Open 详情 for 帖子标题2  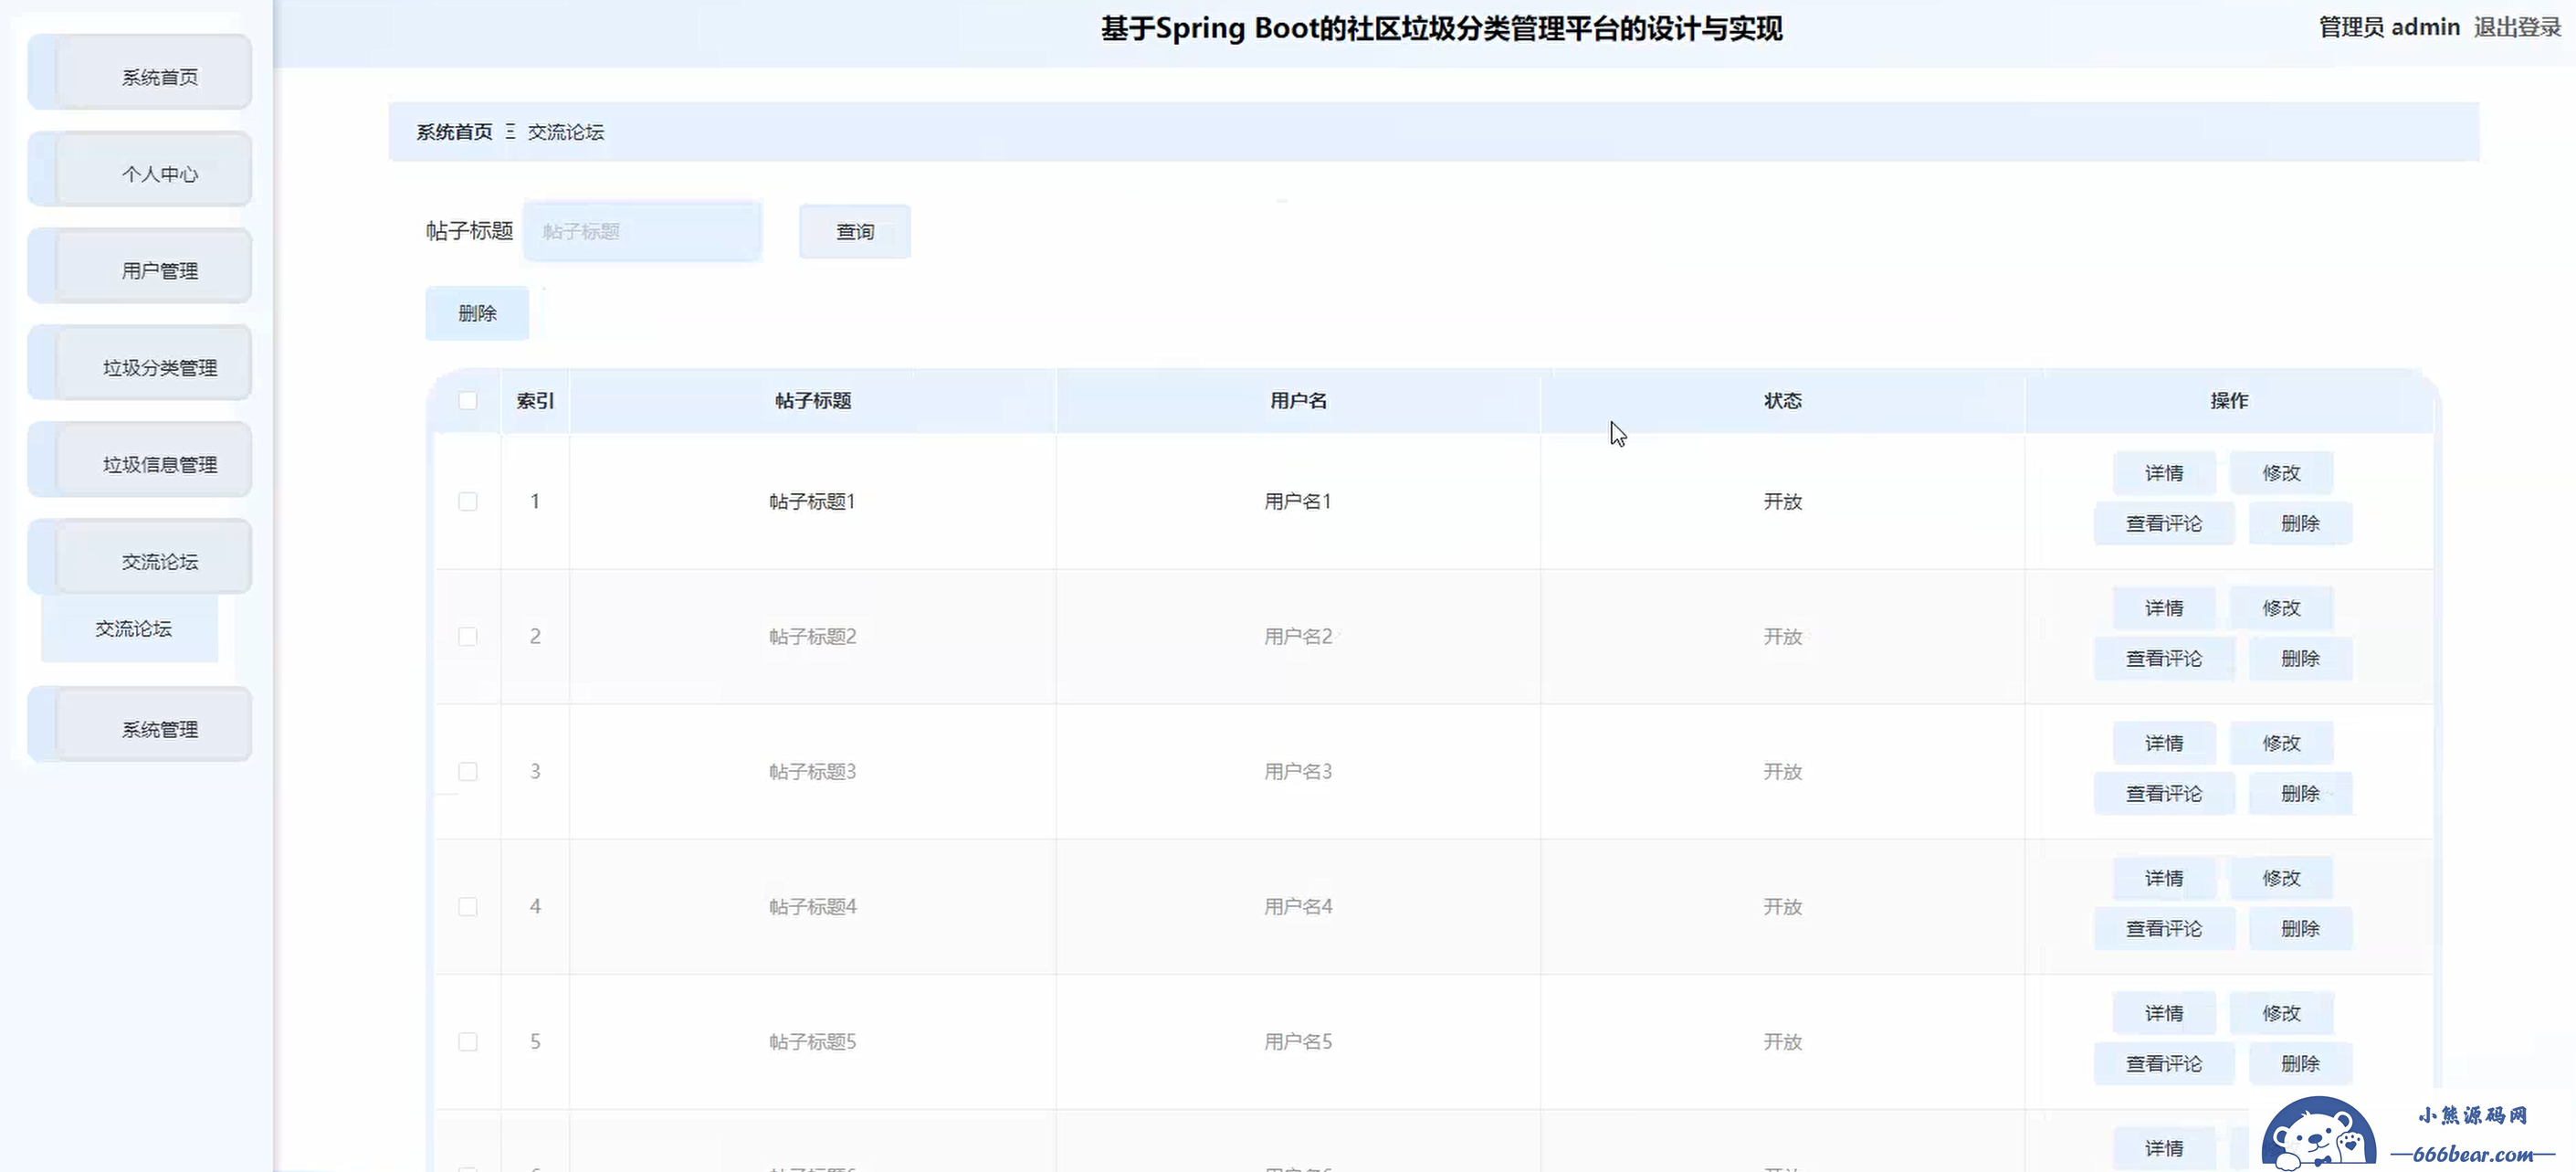2164,608
